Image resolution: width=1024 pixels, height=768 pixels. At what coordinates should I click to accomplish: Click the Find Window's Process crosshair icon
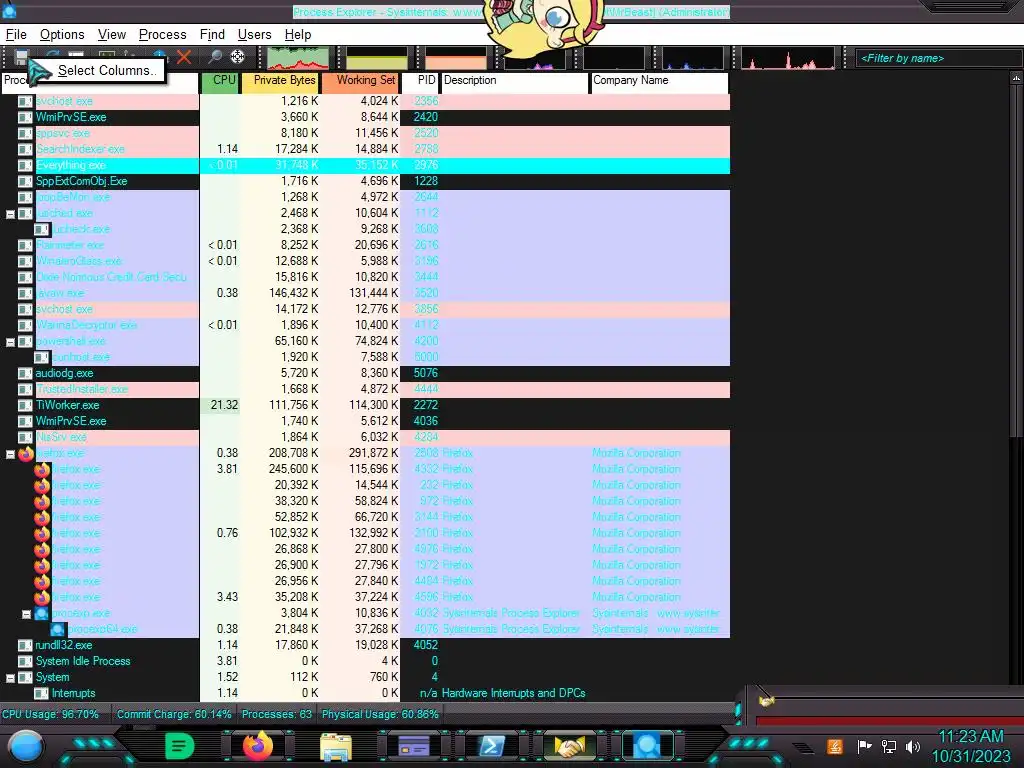point(238,57)
